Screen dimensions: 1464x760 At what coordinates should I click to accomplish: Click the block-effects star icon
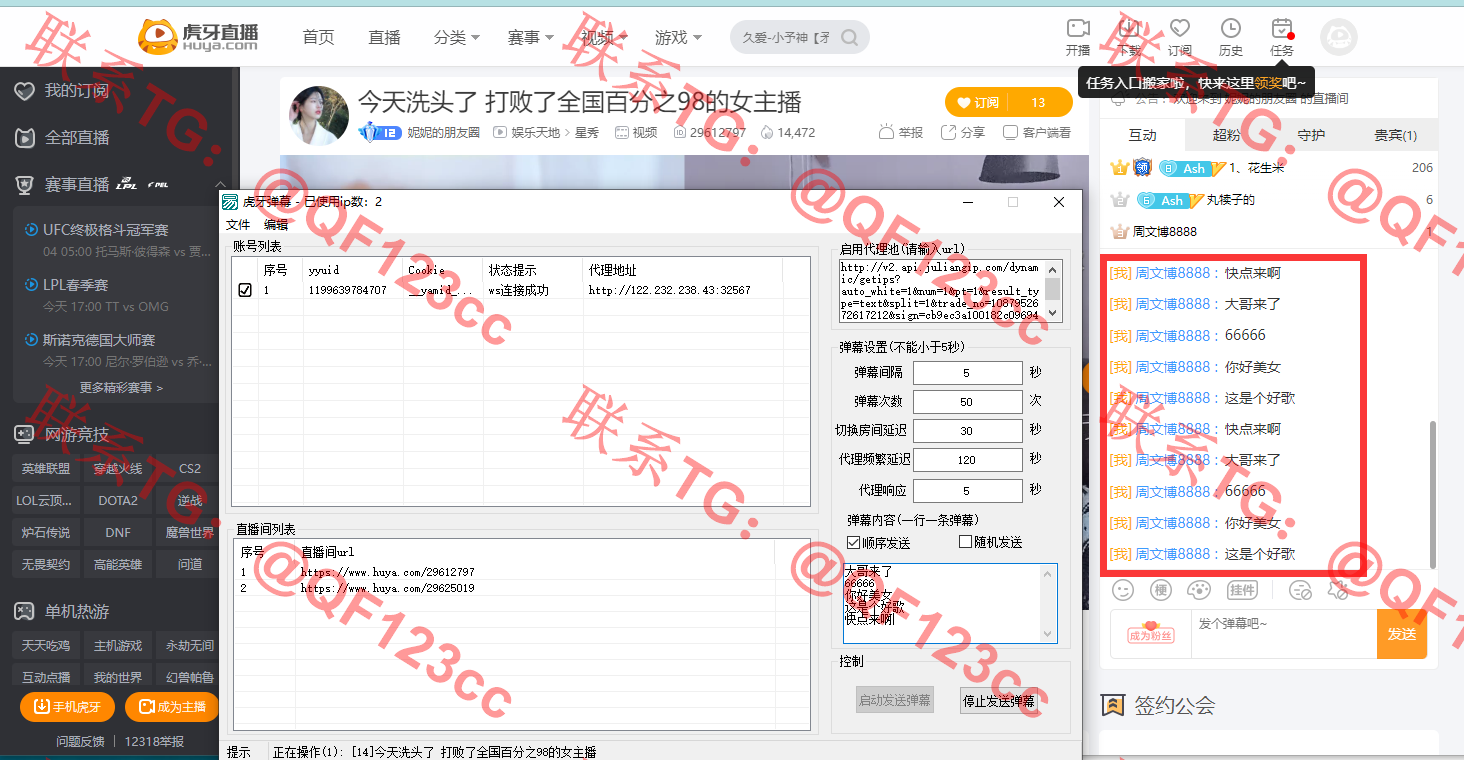1338,590
